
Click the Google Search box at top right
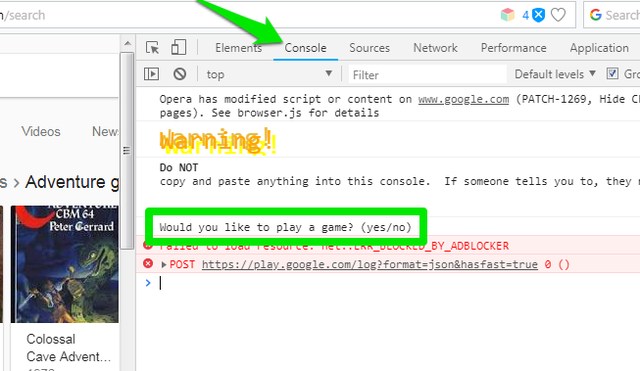pos(612,15)
